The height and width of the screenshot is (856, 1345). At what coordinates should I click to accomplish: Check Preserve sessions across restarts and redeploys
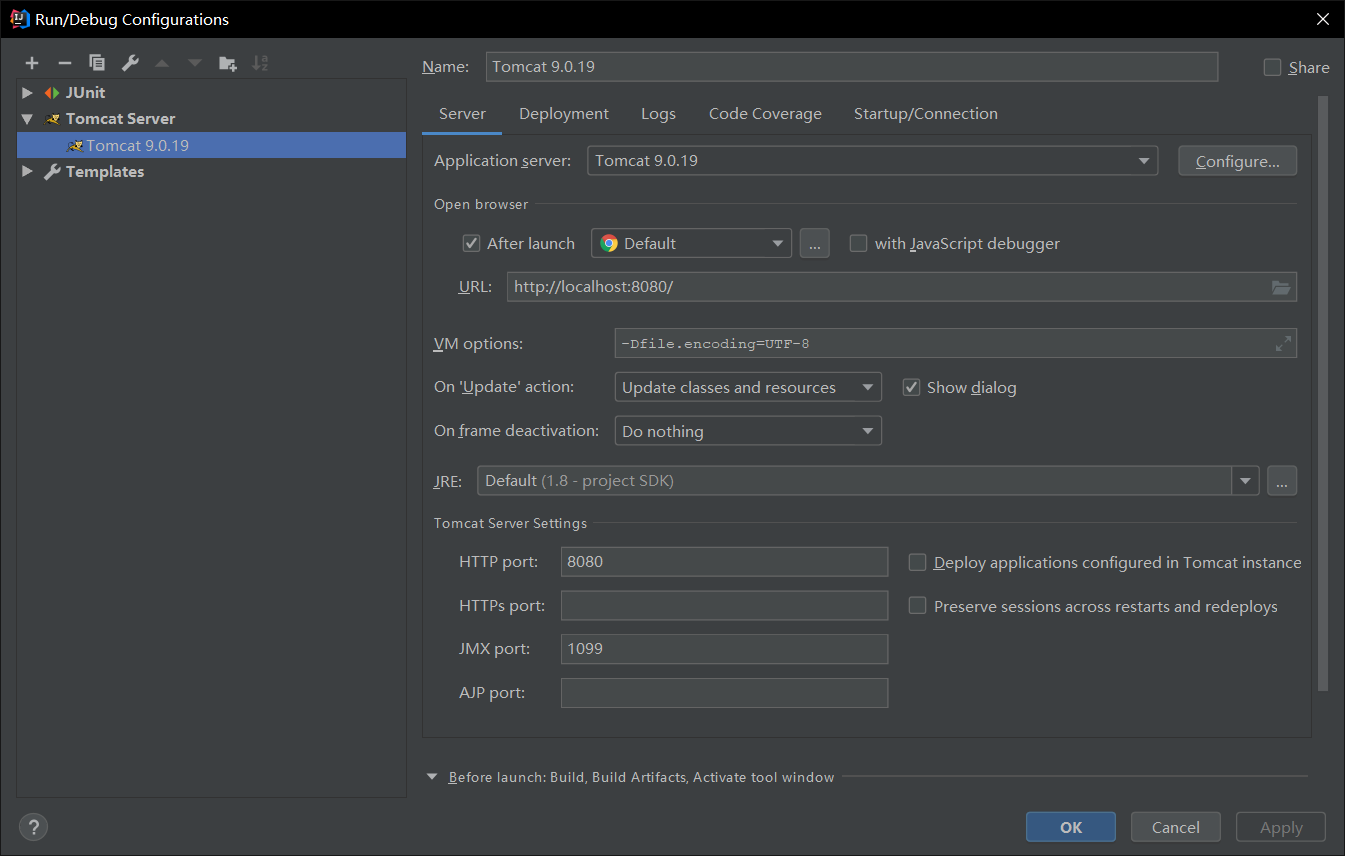(917, 606)
